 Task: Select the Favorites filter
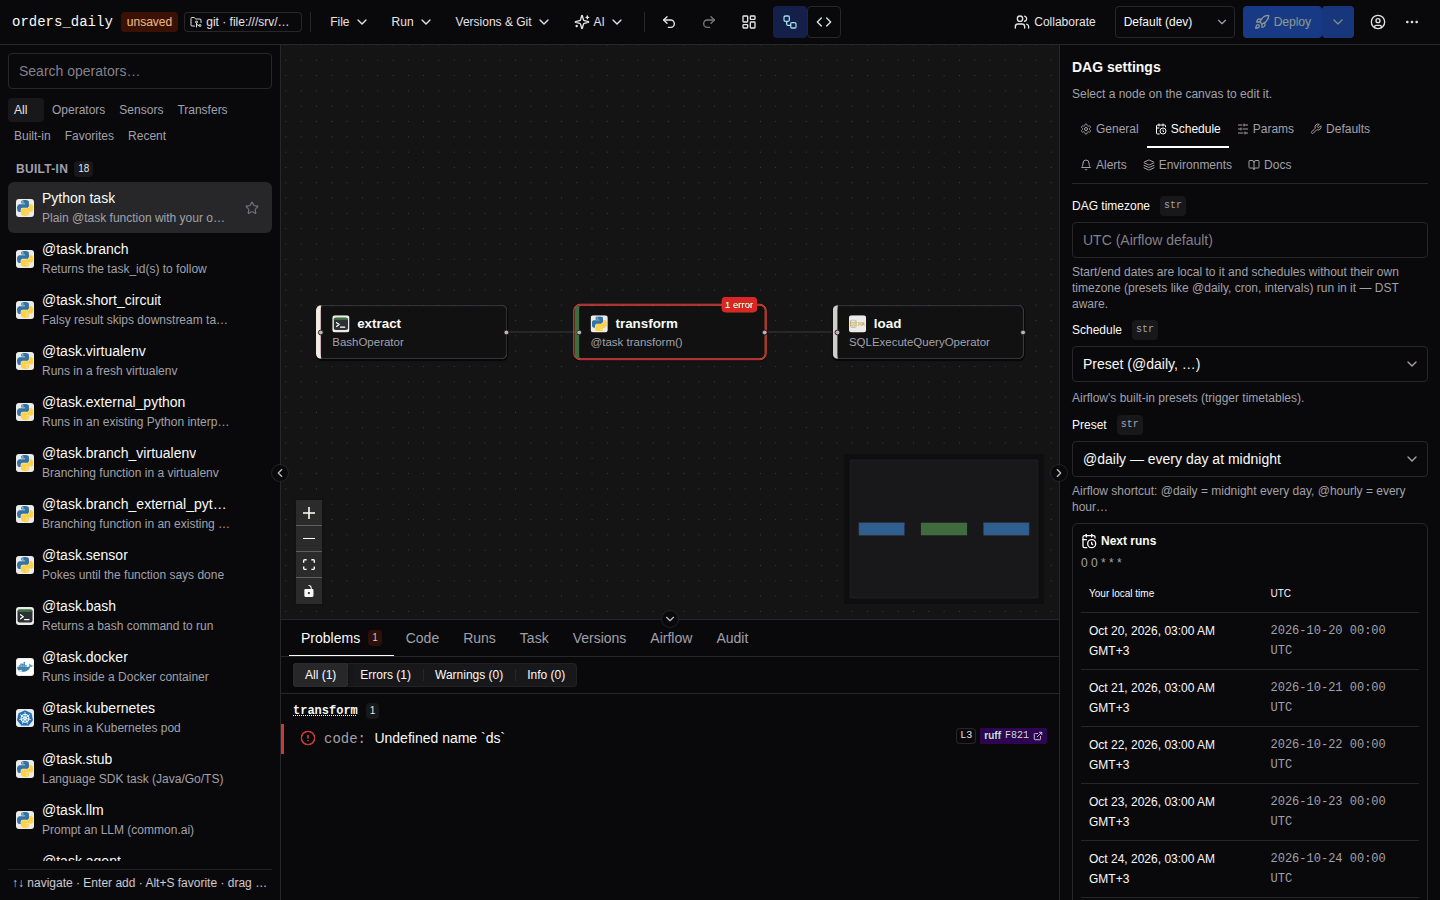click(89, 136)
